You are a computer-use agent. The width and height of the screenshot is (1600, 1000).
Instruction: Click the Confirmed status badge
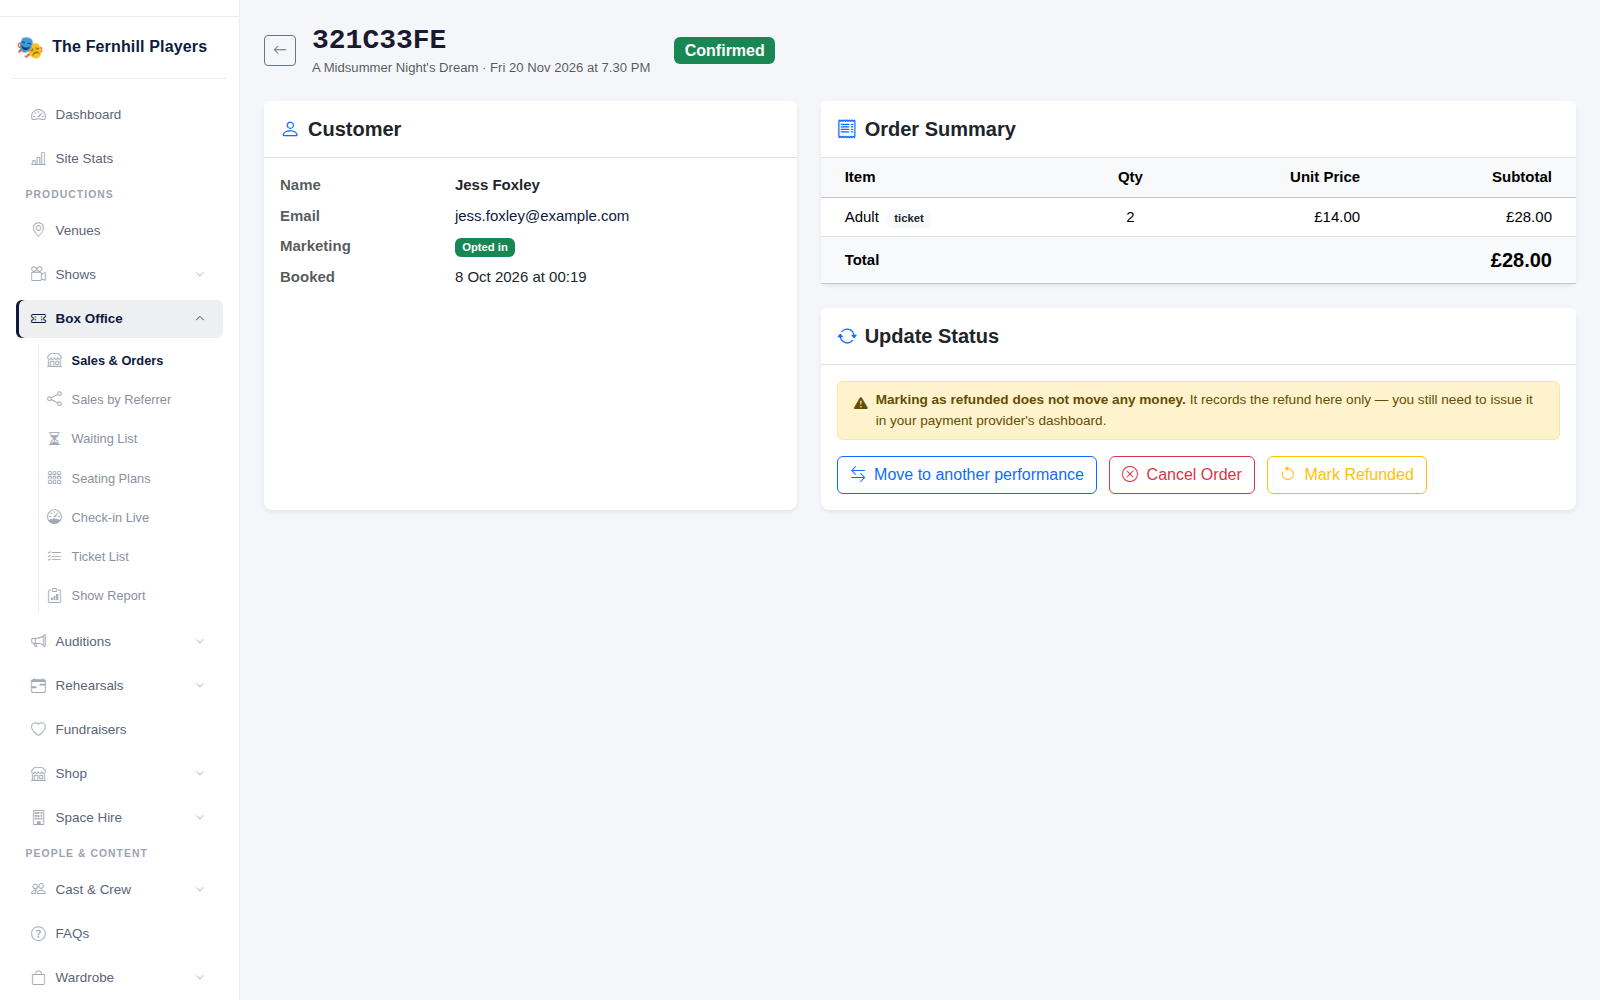[x=724, y=50]
